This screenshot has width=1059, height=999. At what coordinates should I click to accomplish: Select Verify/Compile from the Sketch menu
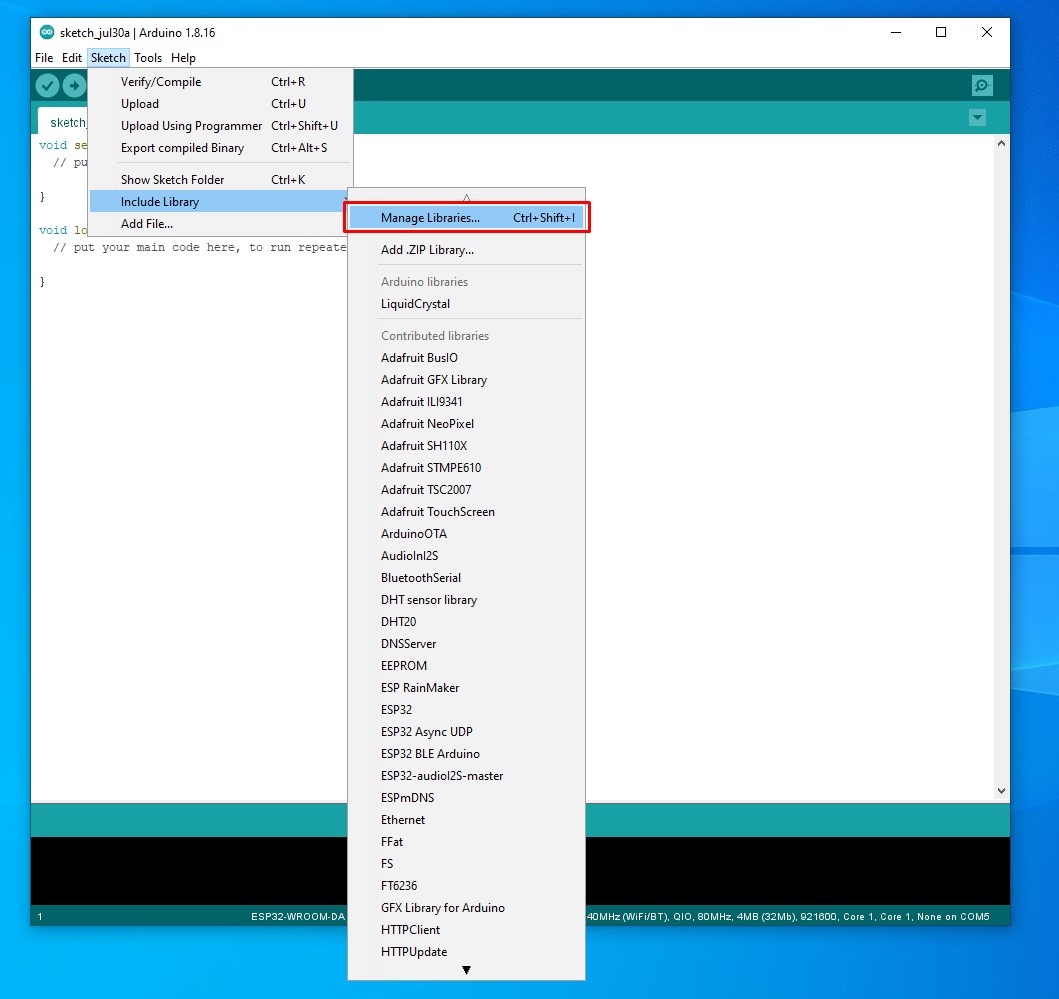tap(161, 82)
